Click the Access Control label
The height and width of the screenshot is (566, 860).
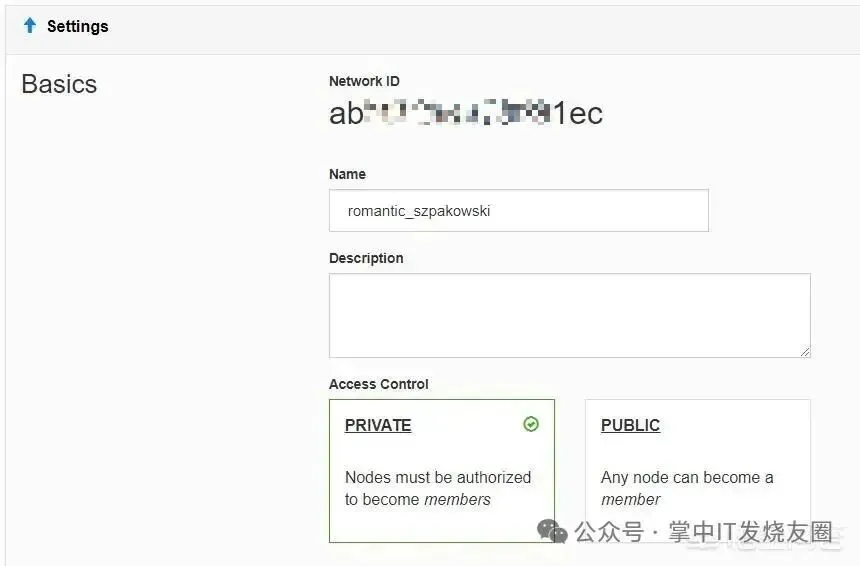378,384
